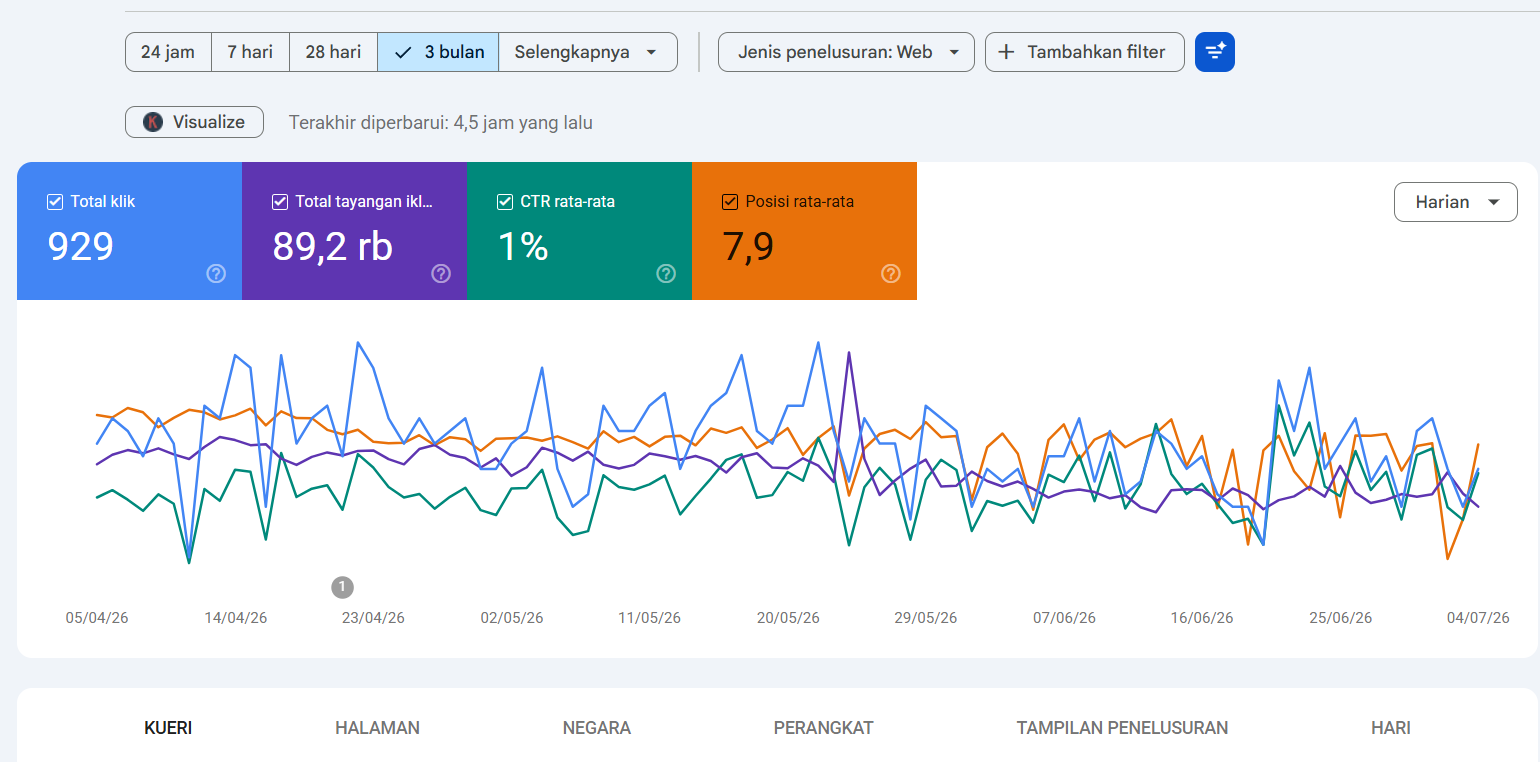Open Jenis penelusuran: Web dropdown

pyautogui.click(x=846, y=52)
